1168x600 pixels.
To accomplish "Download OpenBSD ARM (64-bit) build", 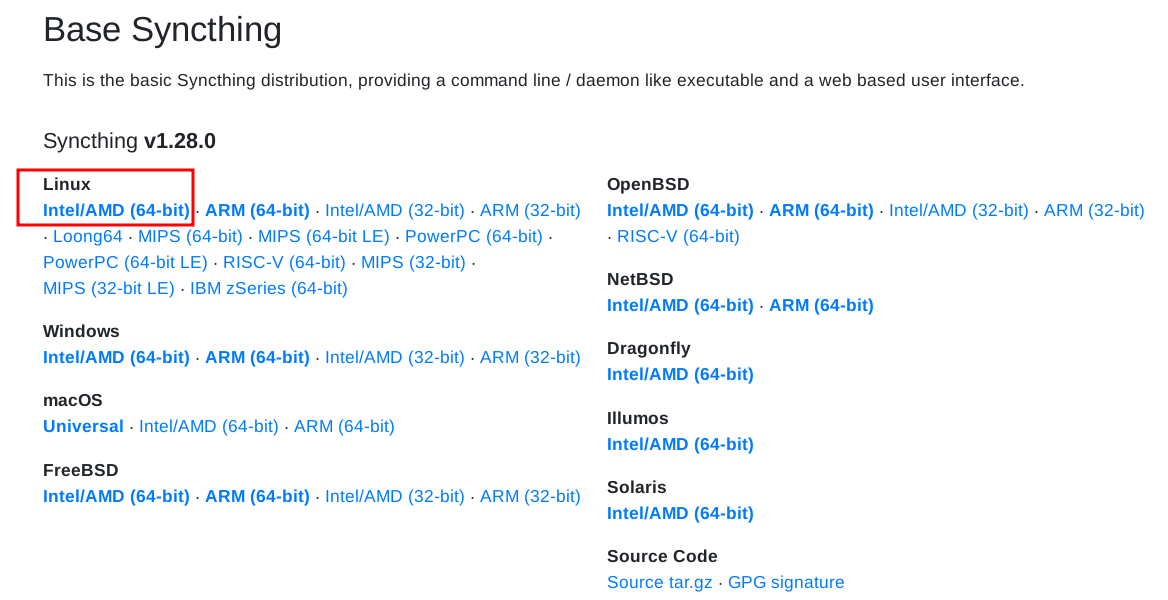I will click(x=821, y=210).
